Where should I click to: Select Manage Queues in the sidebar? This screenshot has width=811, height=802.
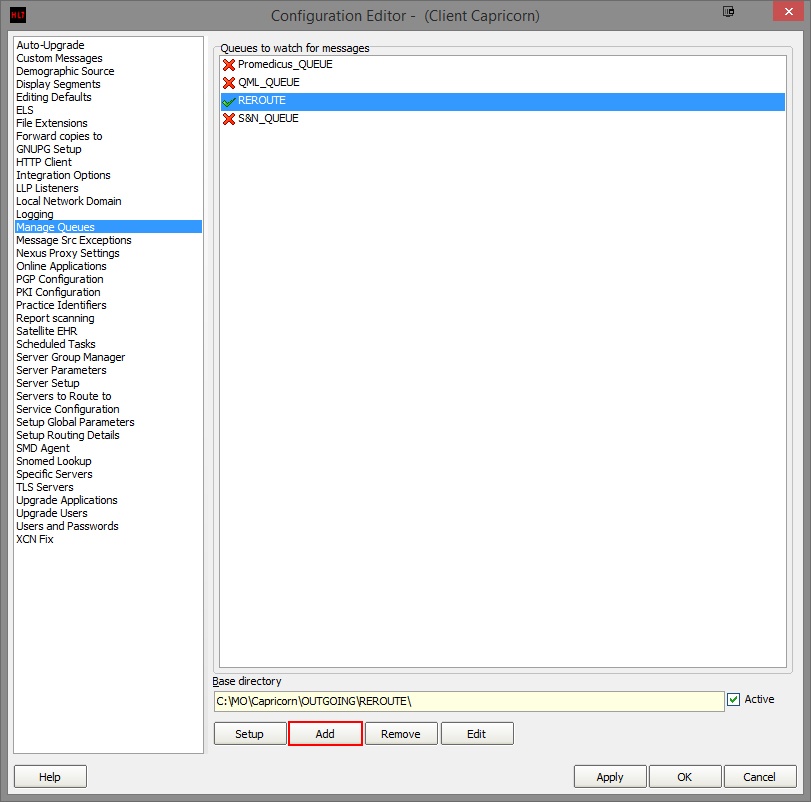pyautogui.click(x=109, y=227)
